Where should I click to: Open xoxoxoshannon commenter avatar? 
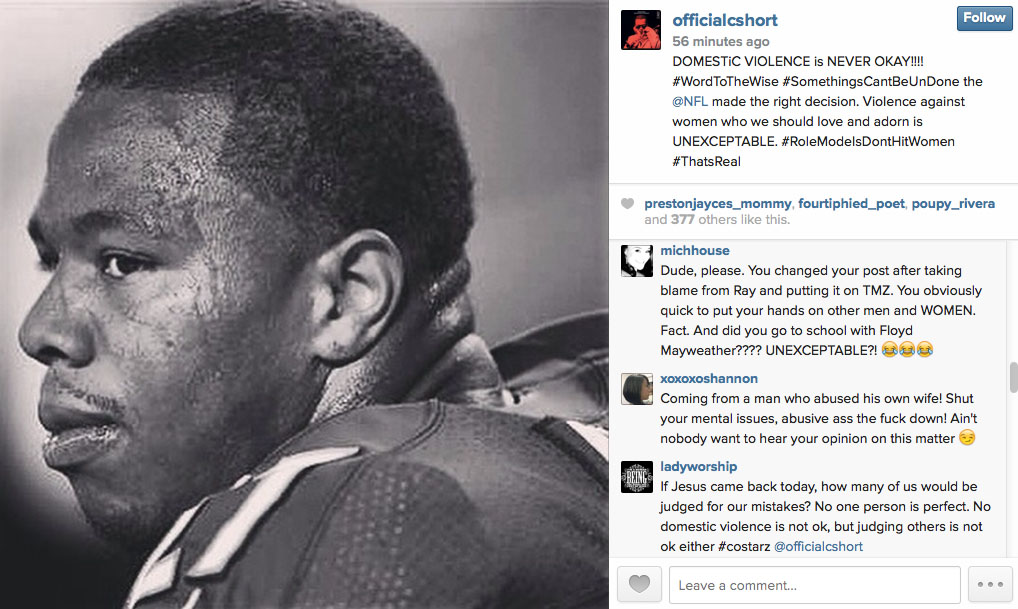click(x=637, y=389)
